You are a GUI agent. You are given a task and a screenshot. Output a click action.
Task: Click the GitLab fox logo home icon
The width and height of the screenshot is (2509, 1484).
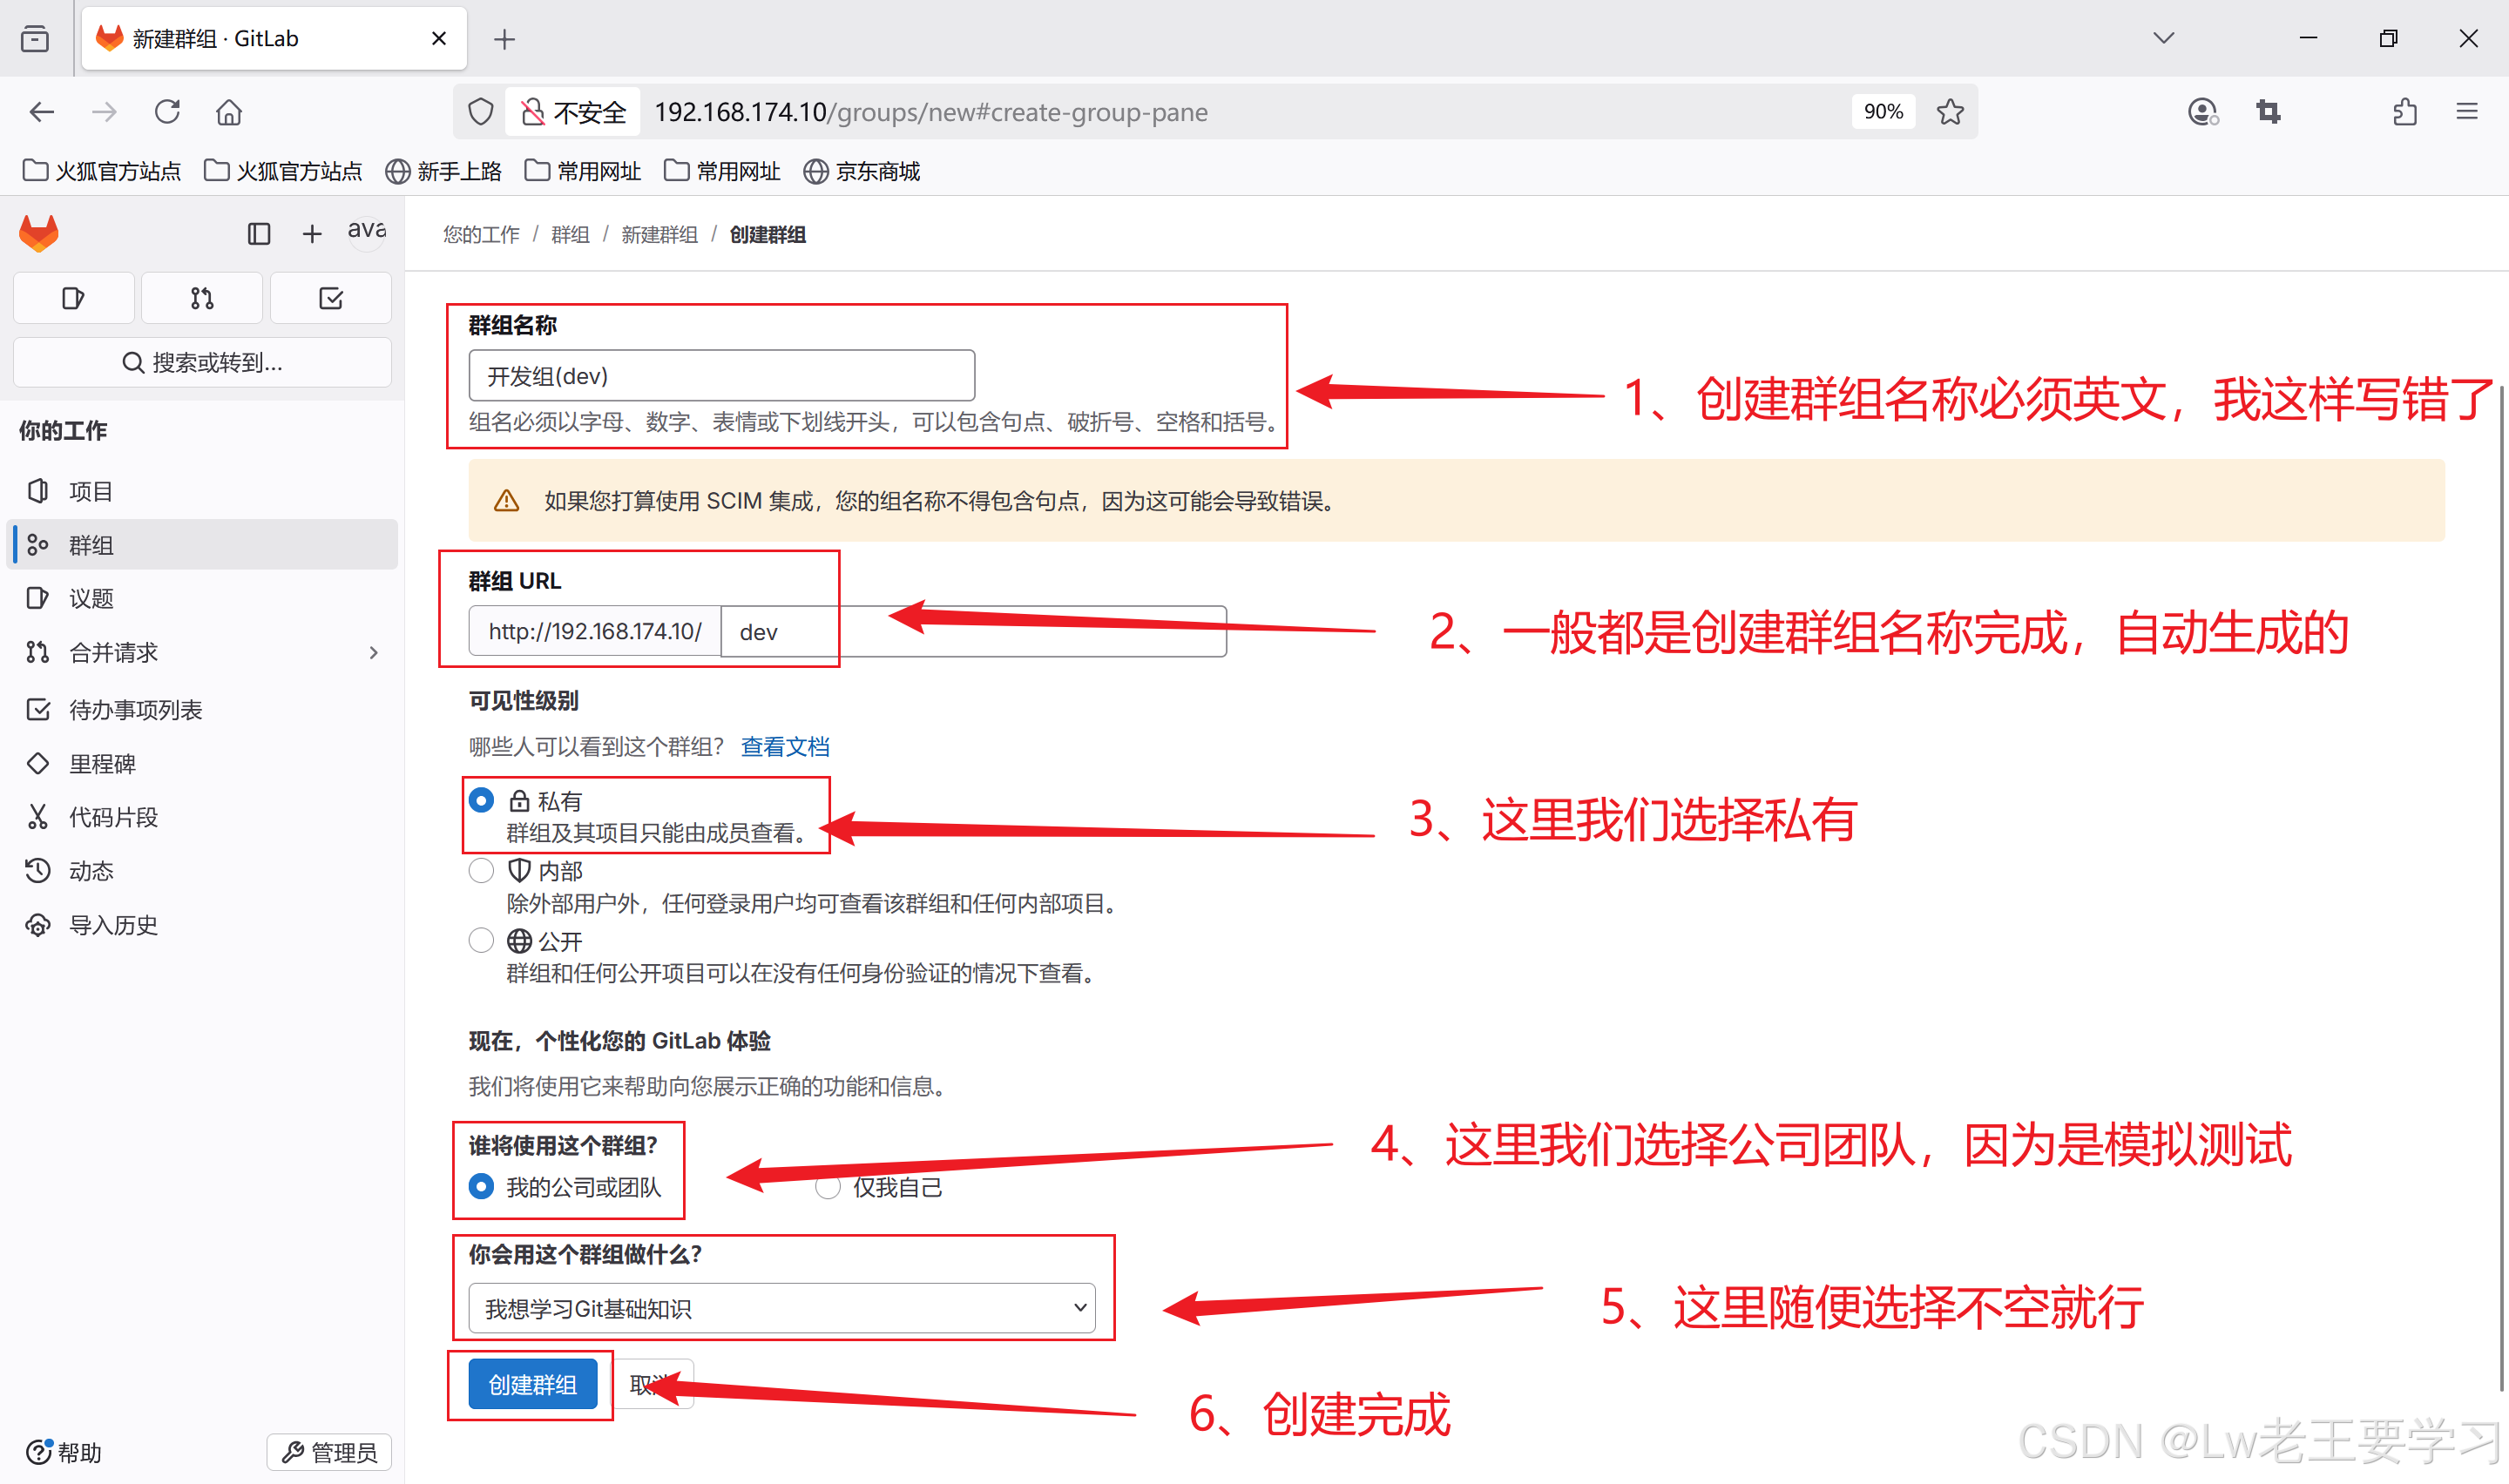click(x=39, y=233)
